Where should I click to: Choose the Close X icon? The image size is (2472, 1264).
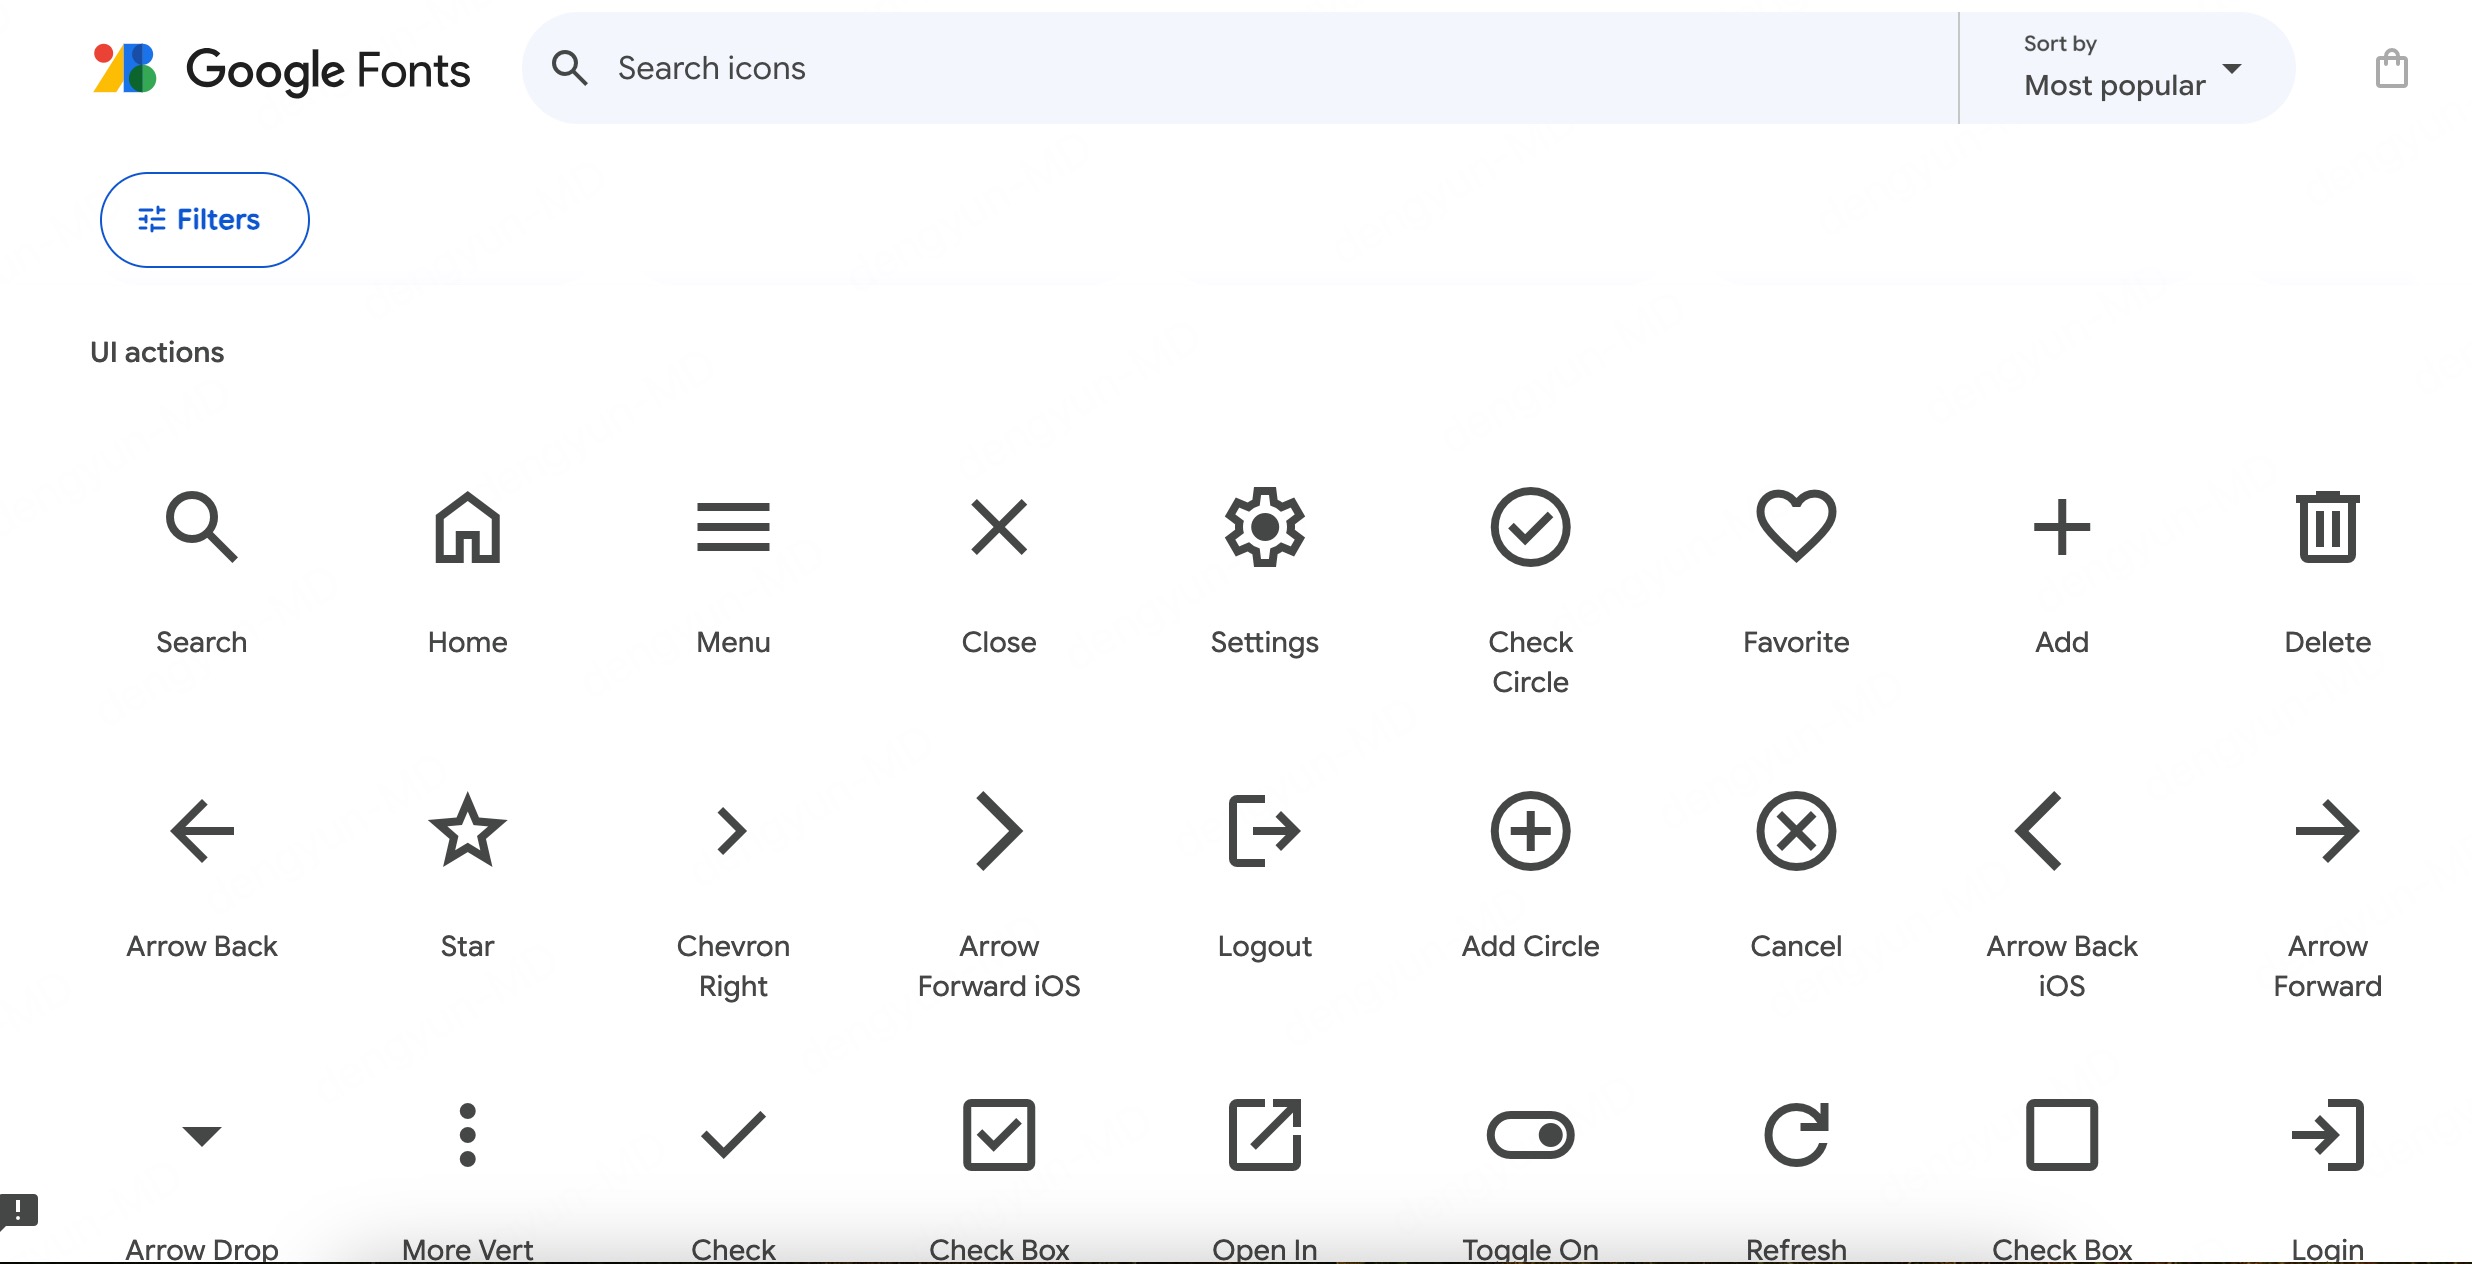[x=999, y=527]
